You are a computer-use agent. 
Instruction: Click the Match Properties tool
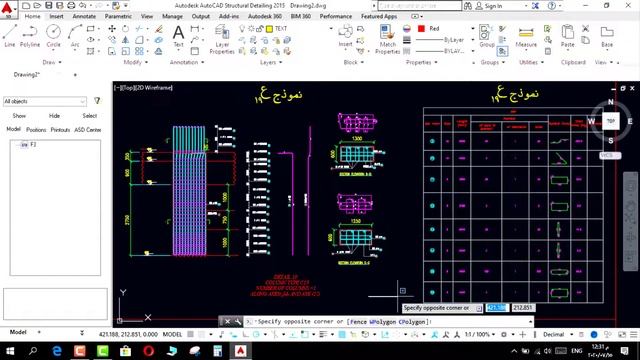pyautogui.click(x=387, y=39)
